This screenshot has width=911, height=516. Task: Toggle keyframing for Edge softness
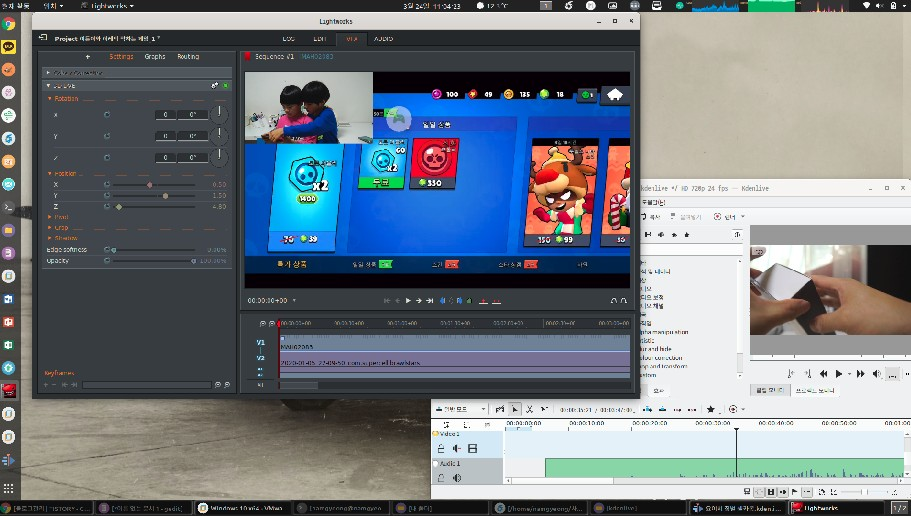pos(107,249)
